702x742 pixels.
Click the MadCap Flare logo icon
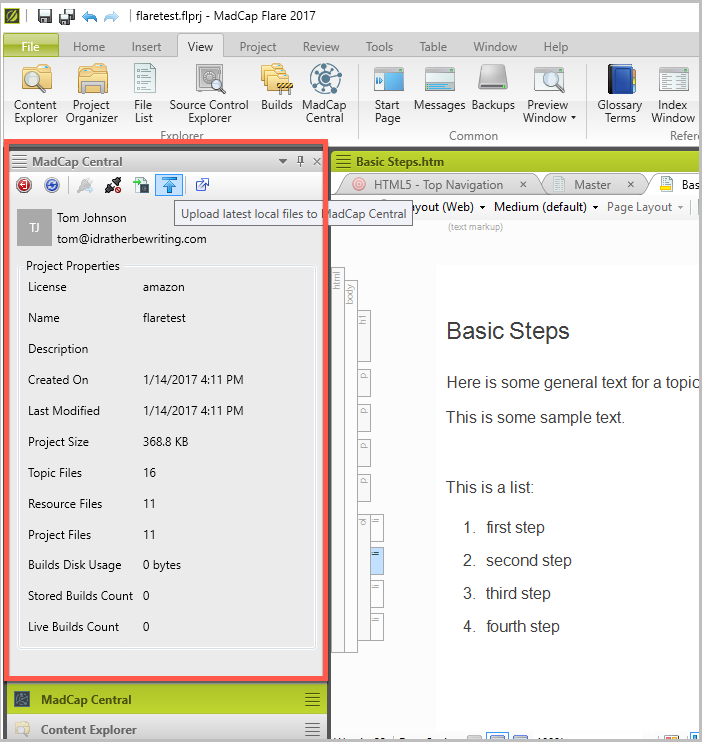12,16
